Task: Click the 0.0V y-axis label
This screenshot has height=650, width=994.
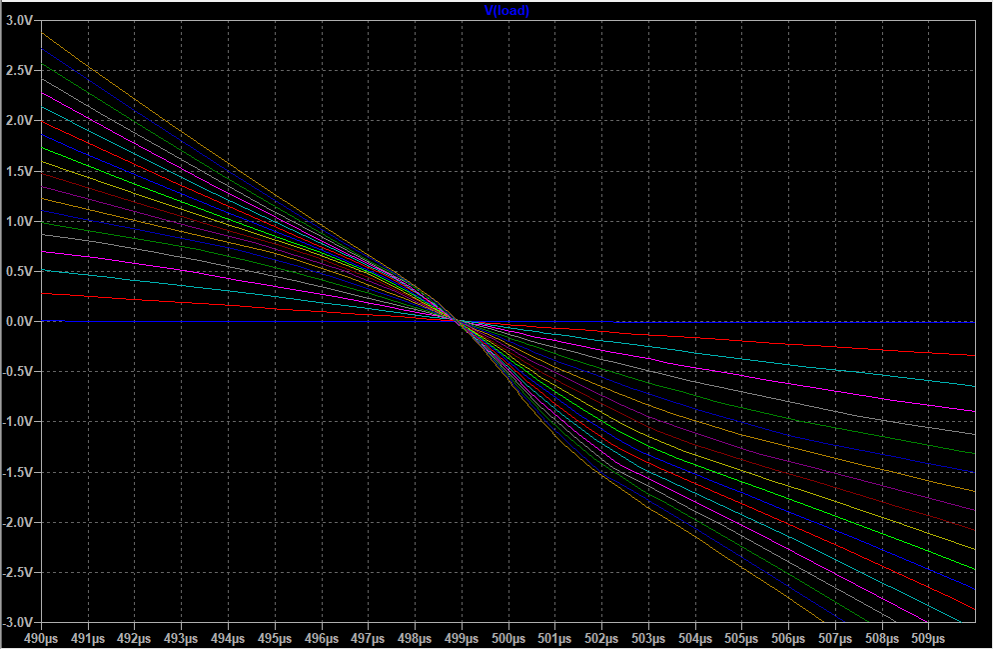Action: click(19, 322)
